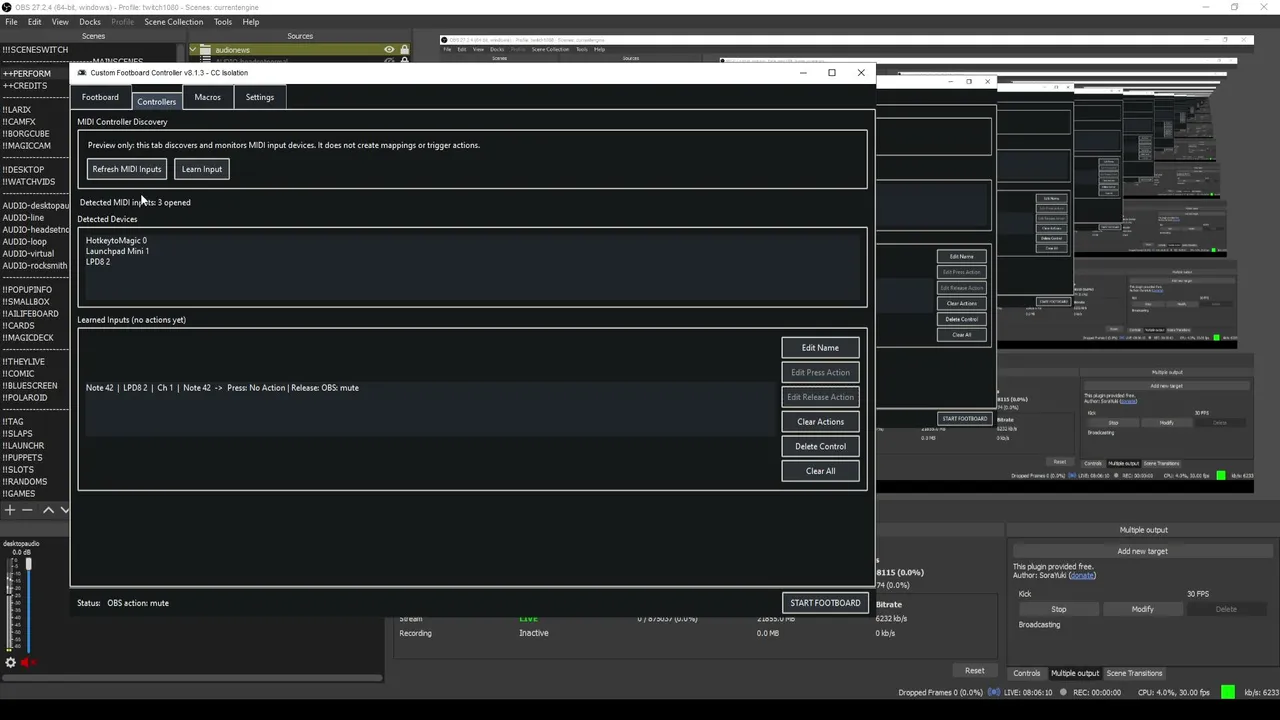Select the Launchpad Mini 1 device
This screenshot has width=1280, height=720.
tap(117, 251)
